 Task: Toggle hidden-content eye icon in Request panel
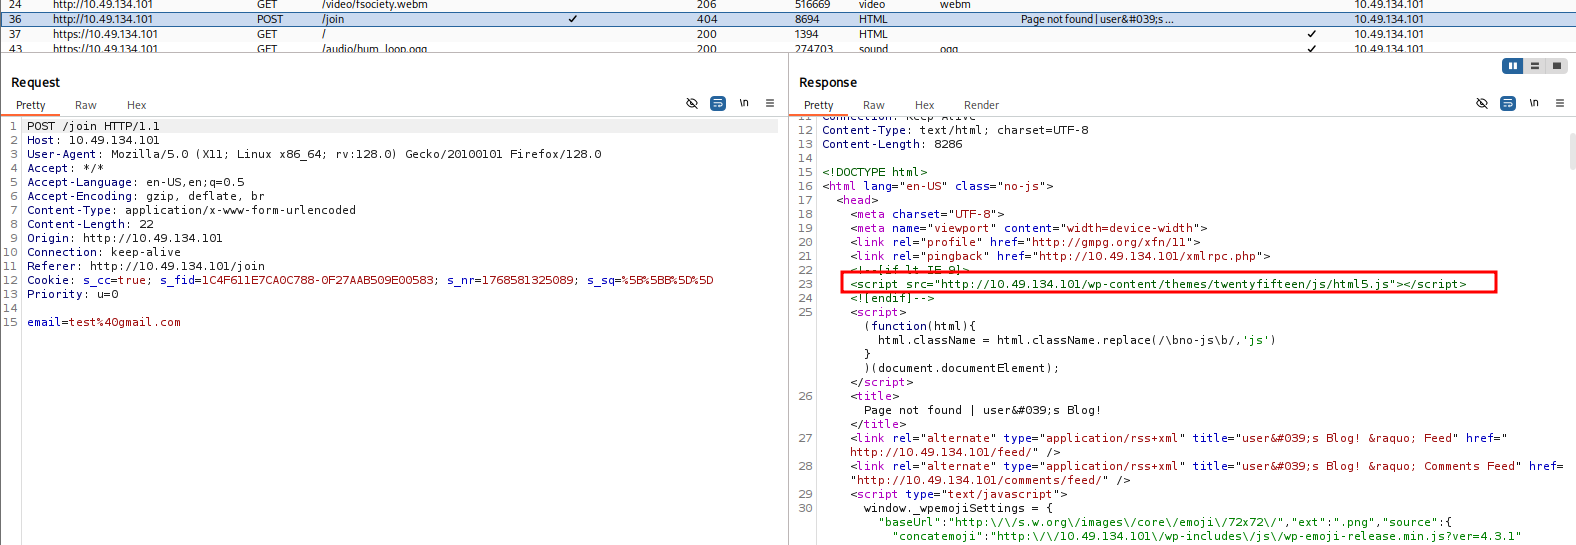tap(692, 104)
